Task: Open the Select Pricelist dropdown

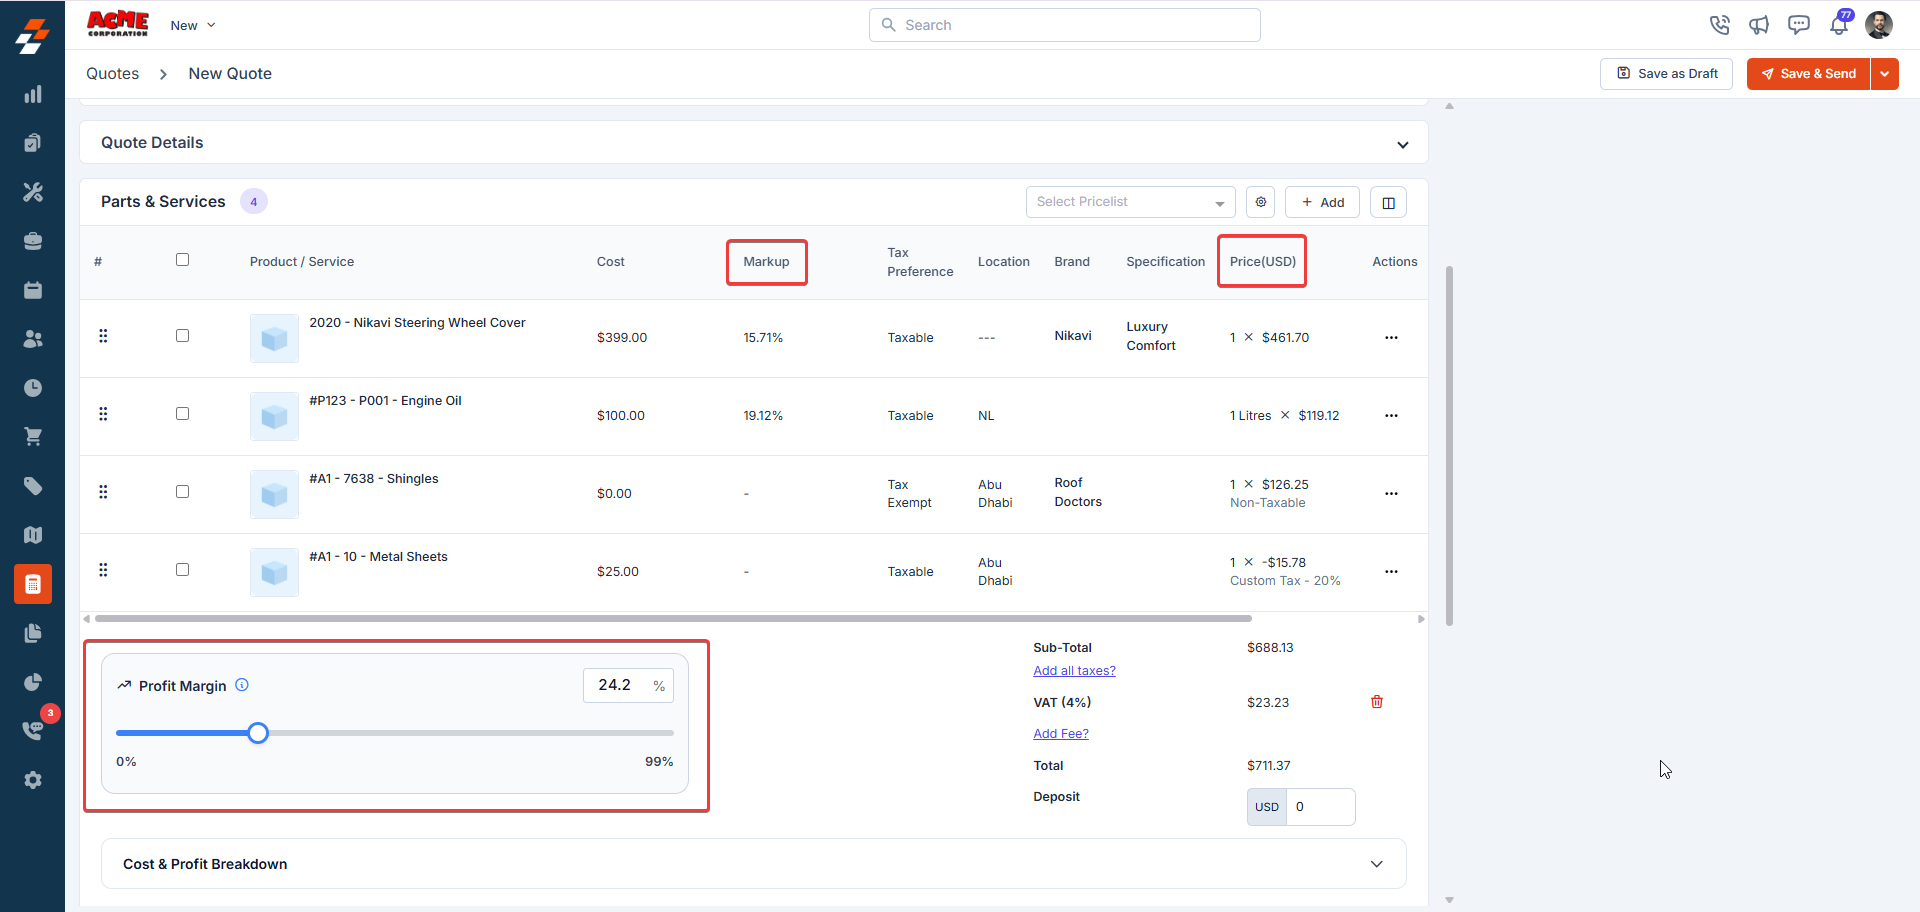Action: coord(1130,202)
